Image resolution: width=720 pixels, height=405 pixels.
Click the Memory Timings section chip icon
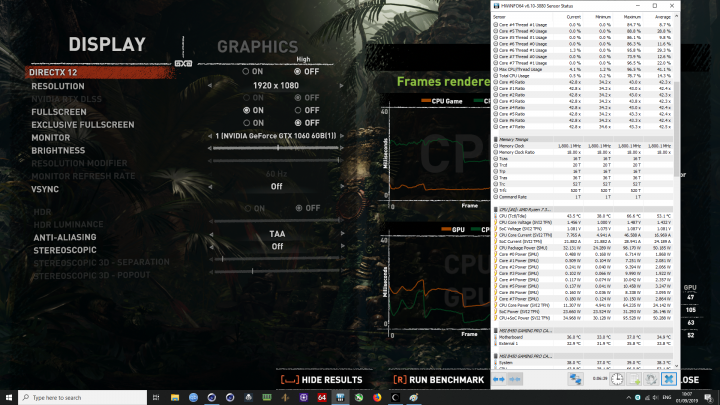(495, 139)
